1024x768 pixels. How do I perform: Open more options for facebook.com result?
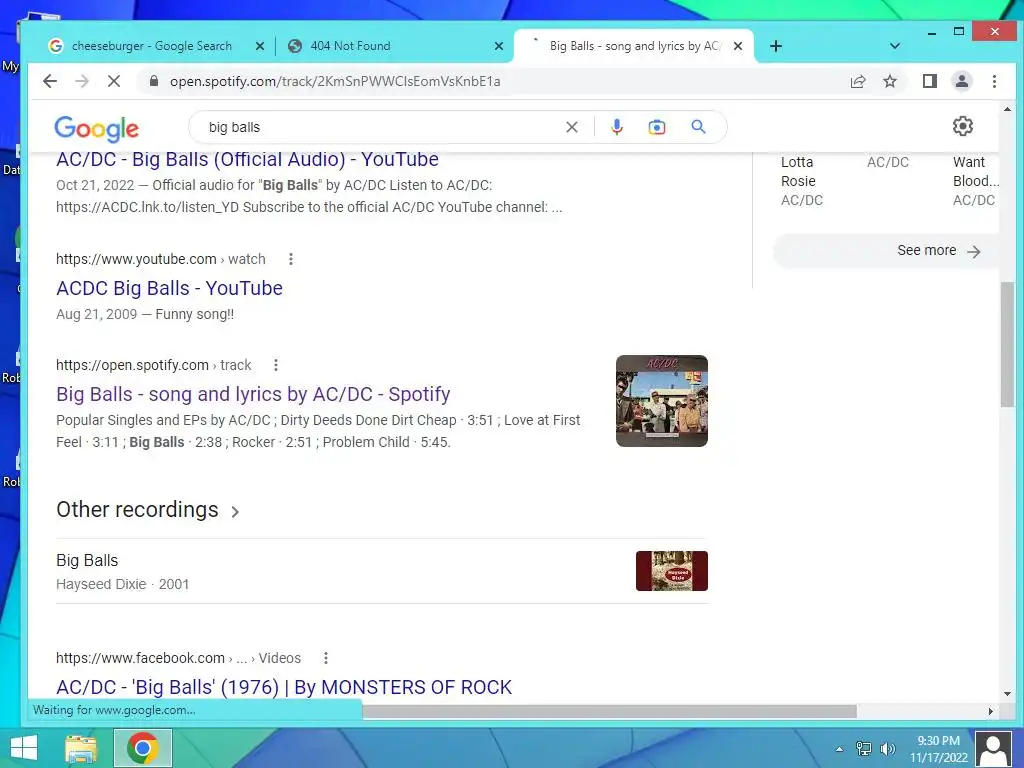point(325,658)
